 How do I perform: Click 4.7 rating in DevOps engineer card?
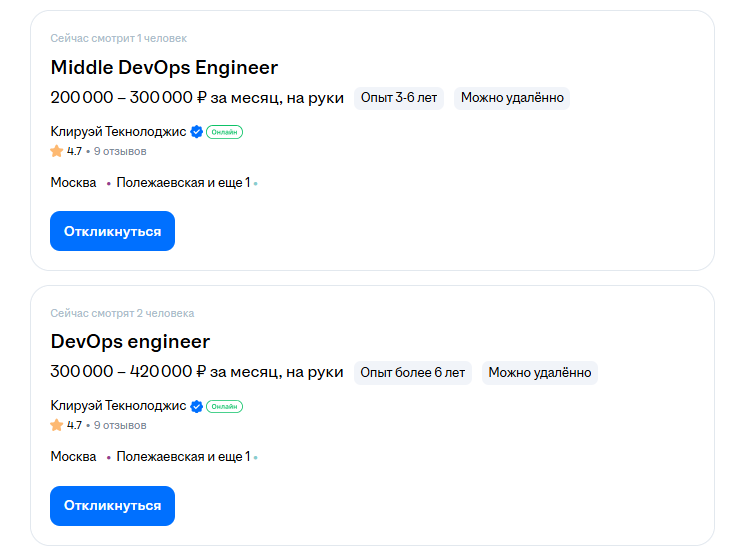[x=74, y=425]
